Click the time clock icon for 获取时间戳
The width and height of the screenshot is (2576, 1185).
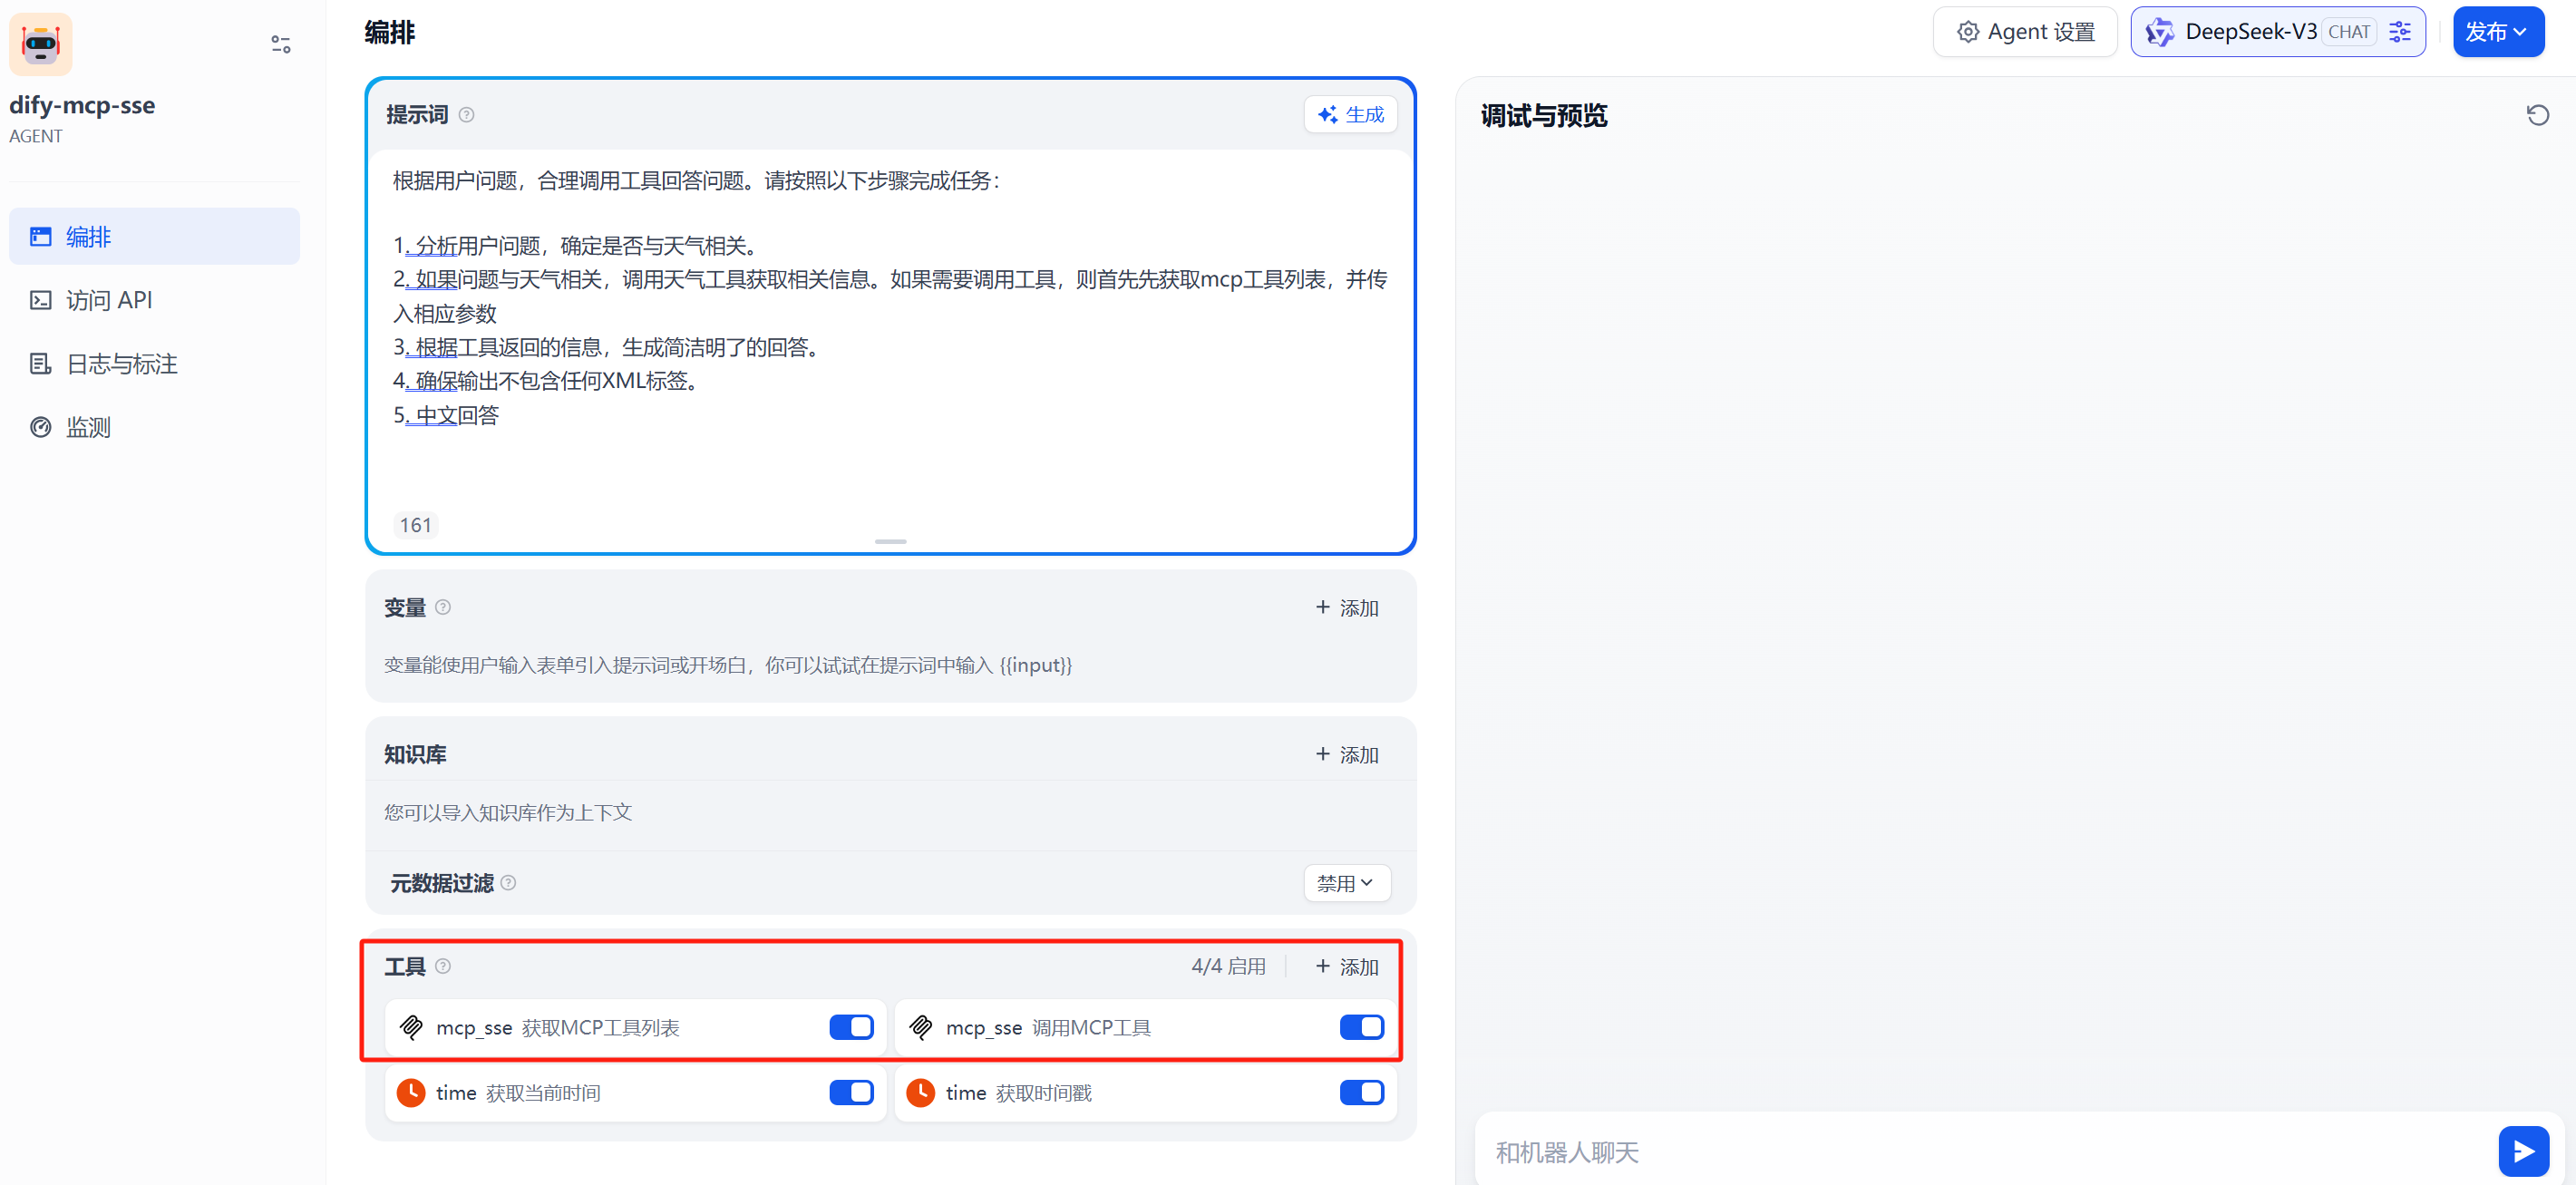click(x=921, y=1093)
